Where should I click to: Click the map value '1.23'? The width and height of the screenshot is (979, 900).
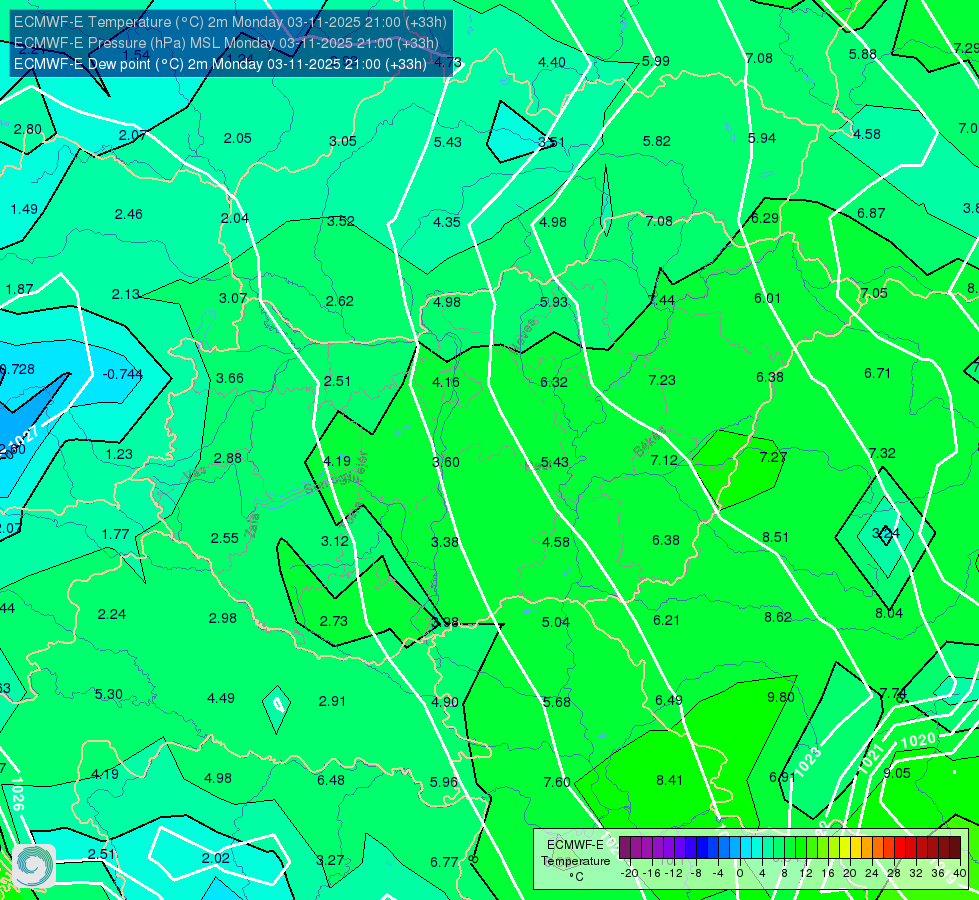[x=119, y=455]
